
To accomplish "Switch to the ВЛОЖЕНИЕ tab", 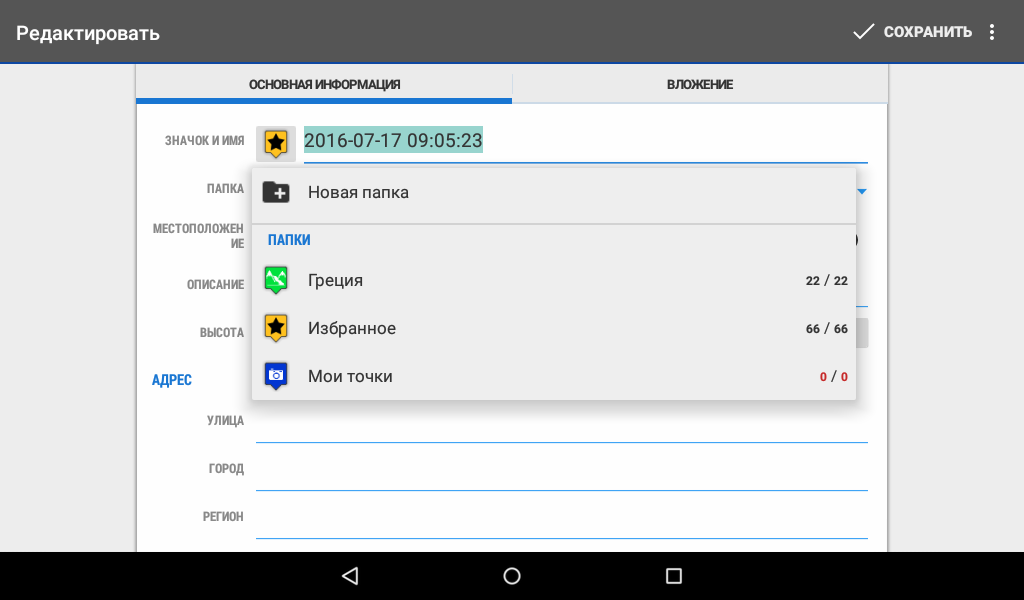I will (700, 85).
